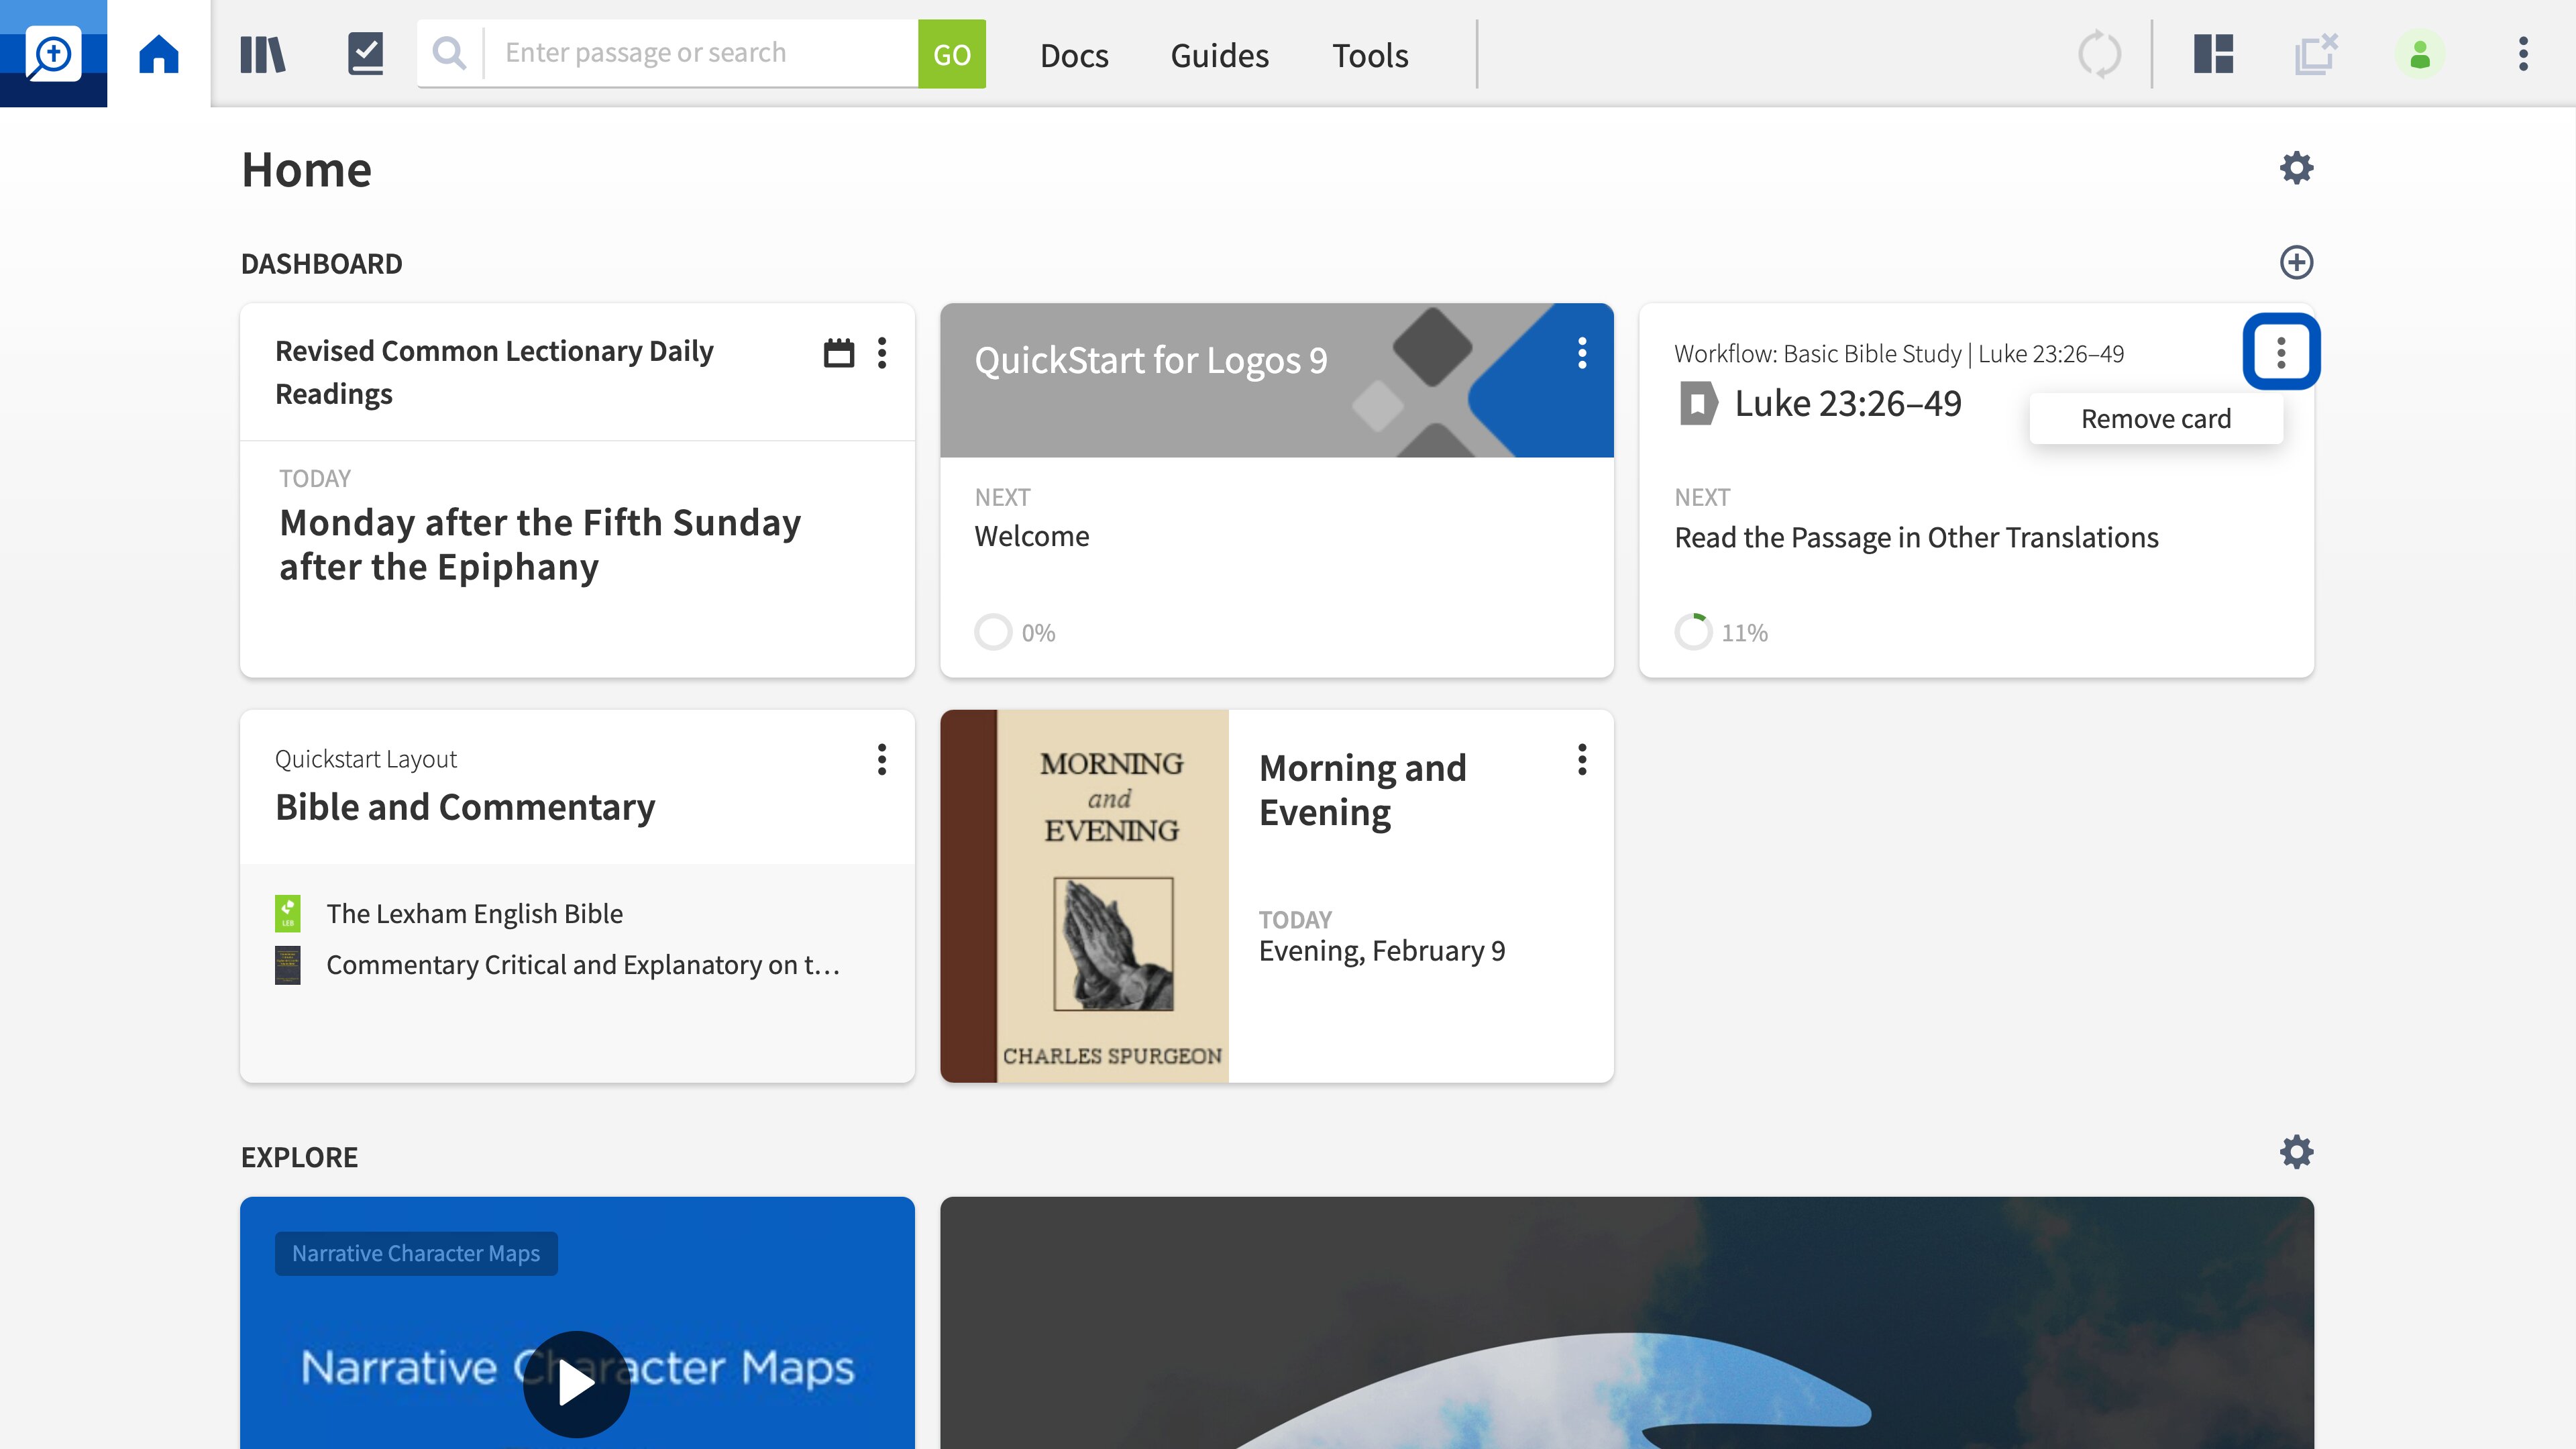Click the sync refresh icon
The width and height of the screenshot is (2576, 1449).
pyautogui.click(x=2099, y=54)
